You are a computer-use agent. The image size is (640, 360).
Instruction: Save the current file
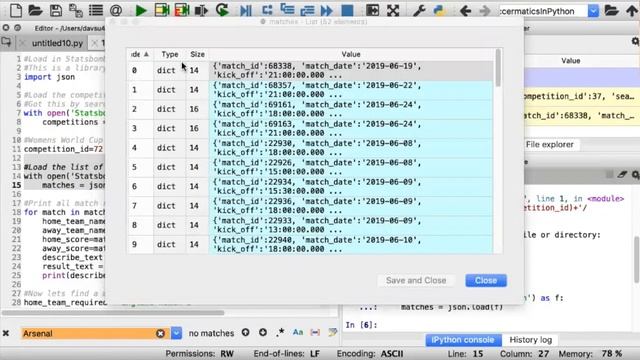pos(56,10)
